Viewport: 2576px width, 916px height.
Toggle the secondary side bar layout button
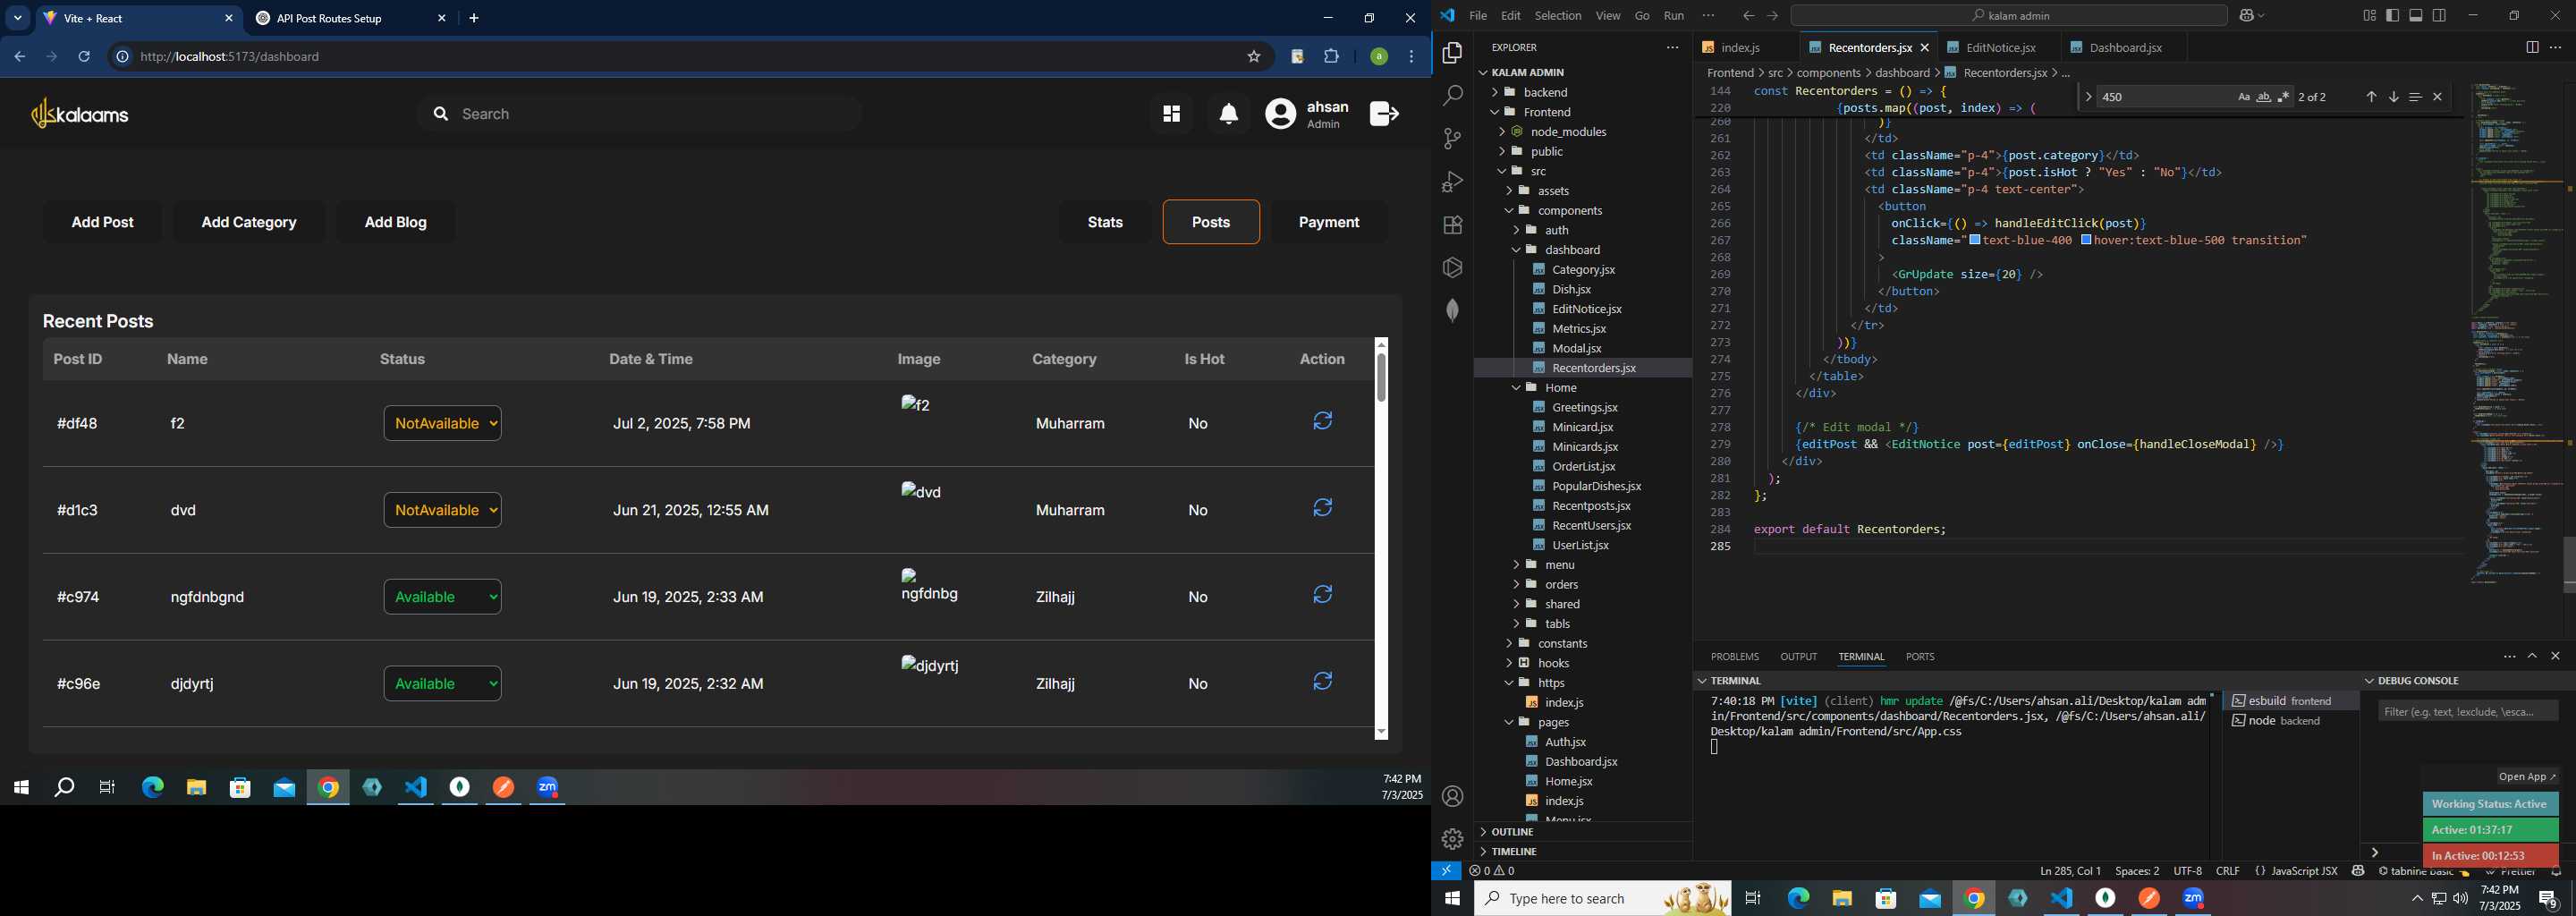pos(2440,15)
